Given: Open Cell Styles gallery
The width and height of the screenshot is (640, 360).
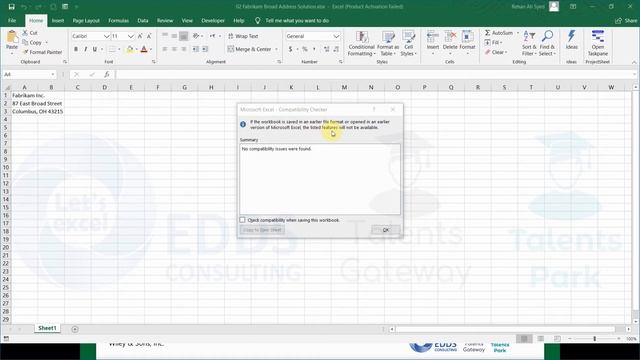Looking at the screenshot, I should point(408,43).
